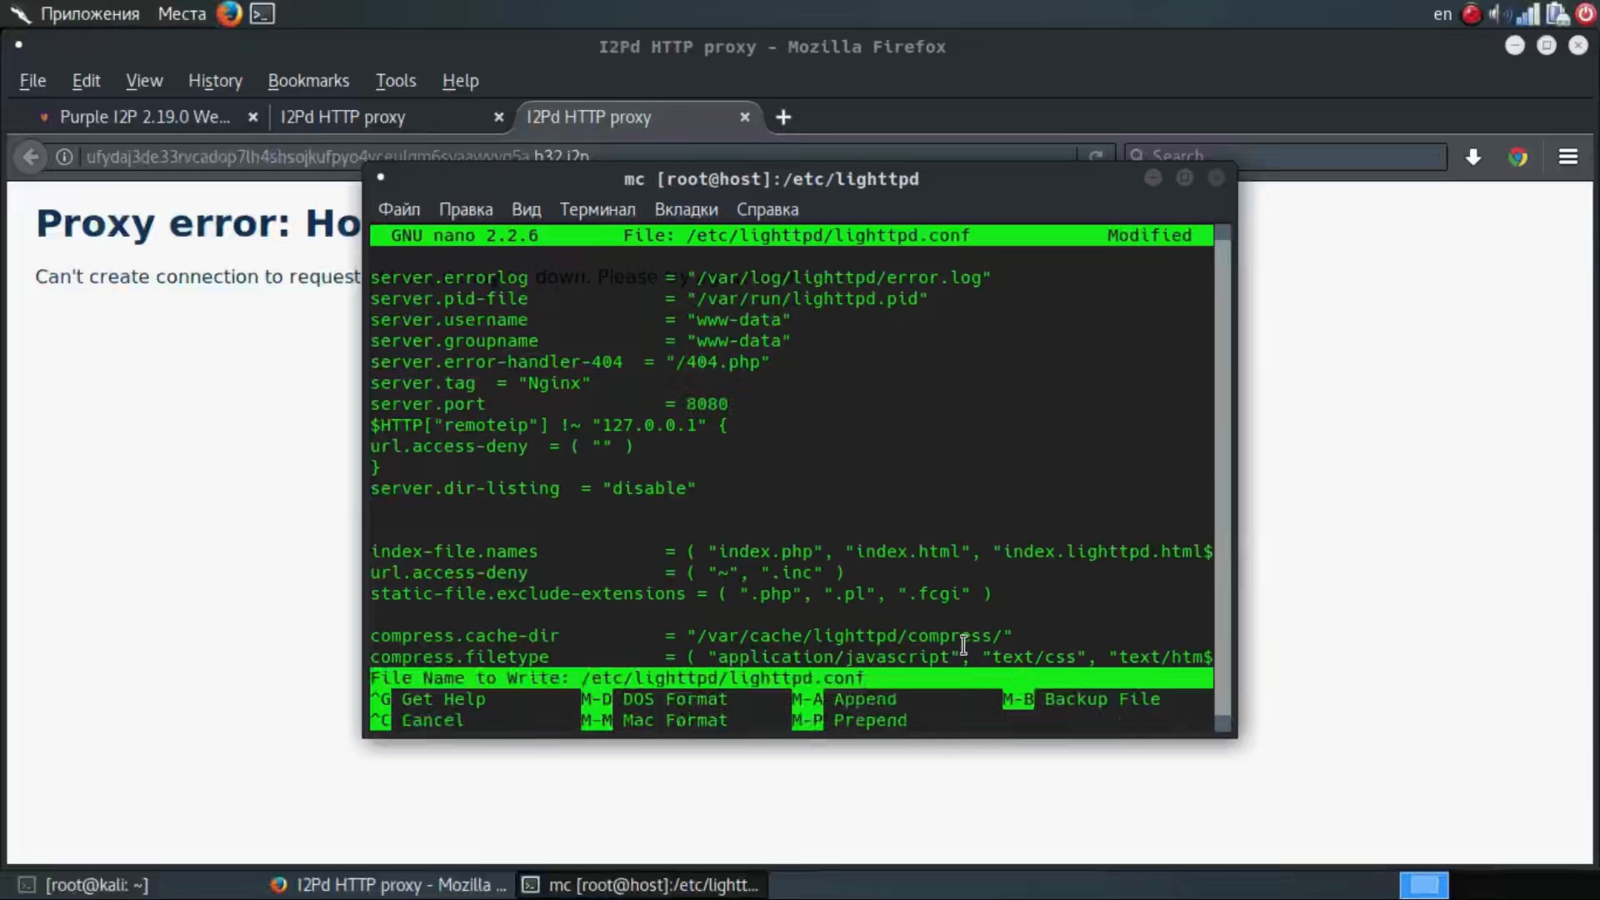Click the server.dir-listing line
The width and height of the screenshot is (1600, 900).
point(533,488)
